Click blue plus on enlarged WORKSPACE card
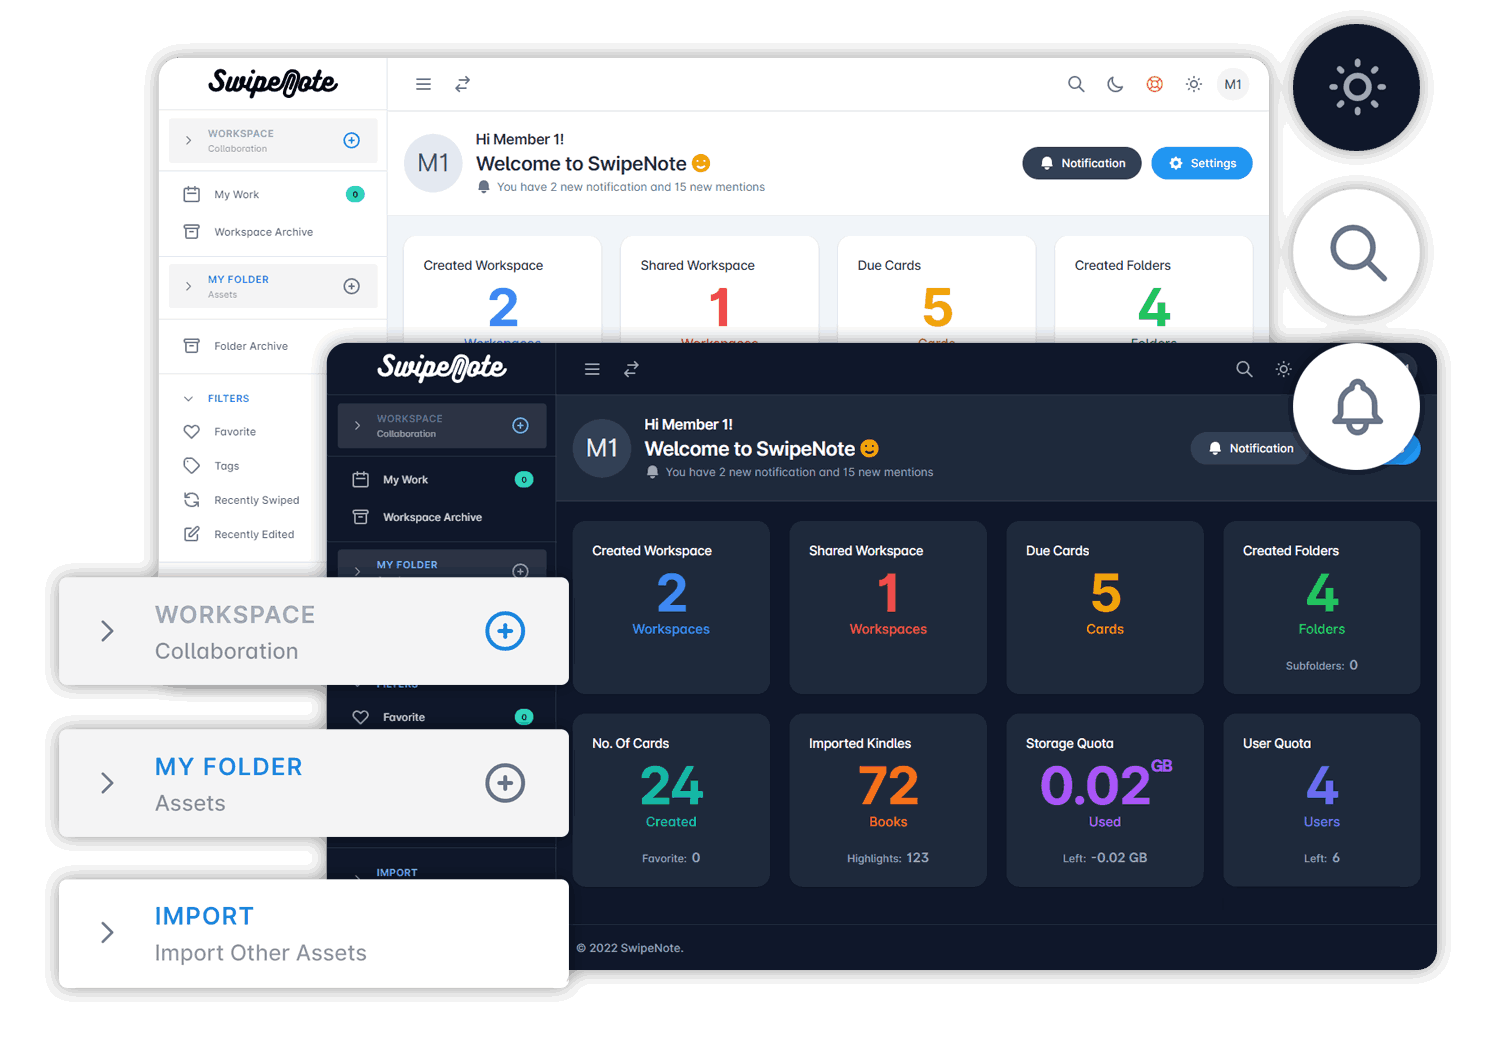 click(505, 631)
